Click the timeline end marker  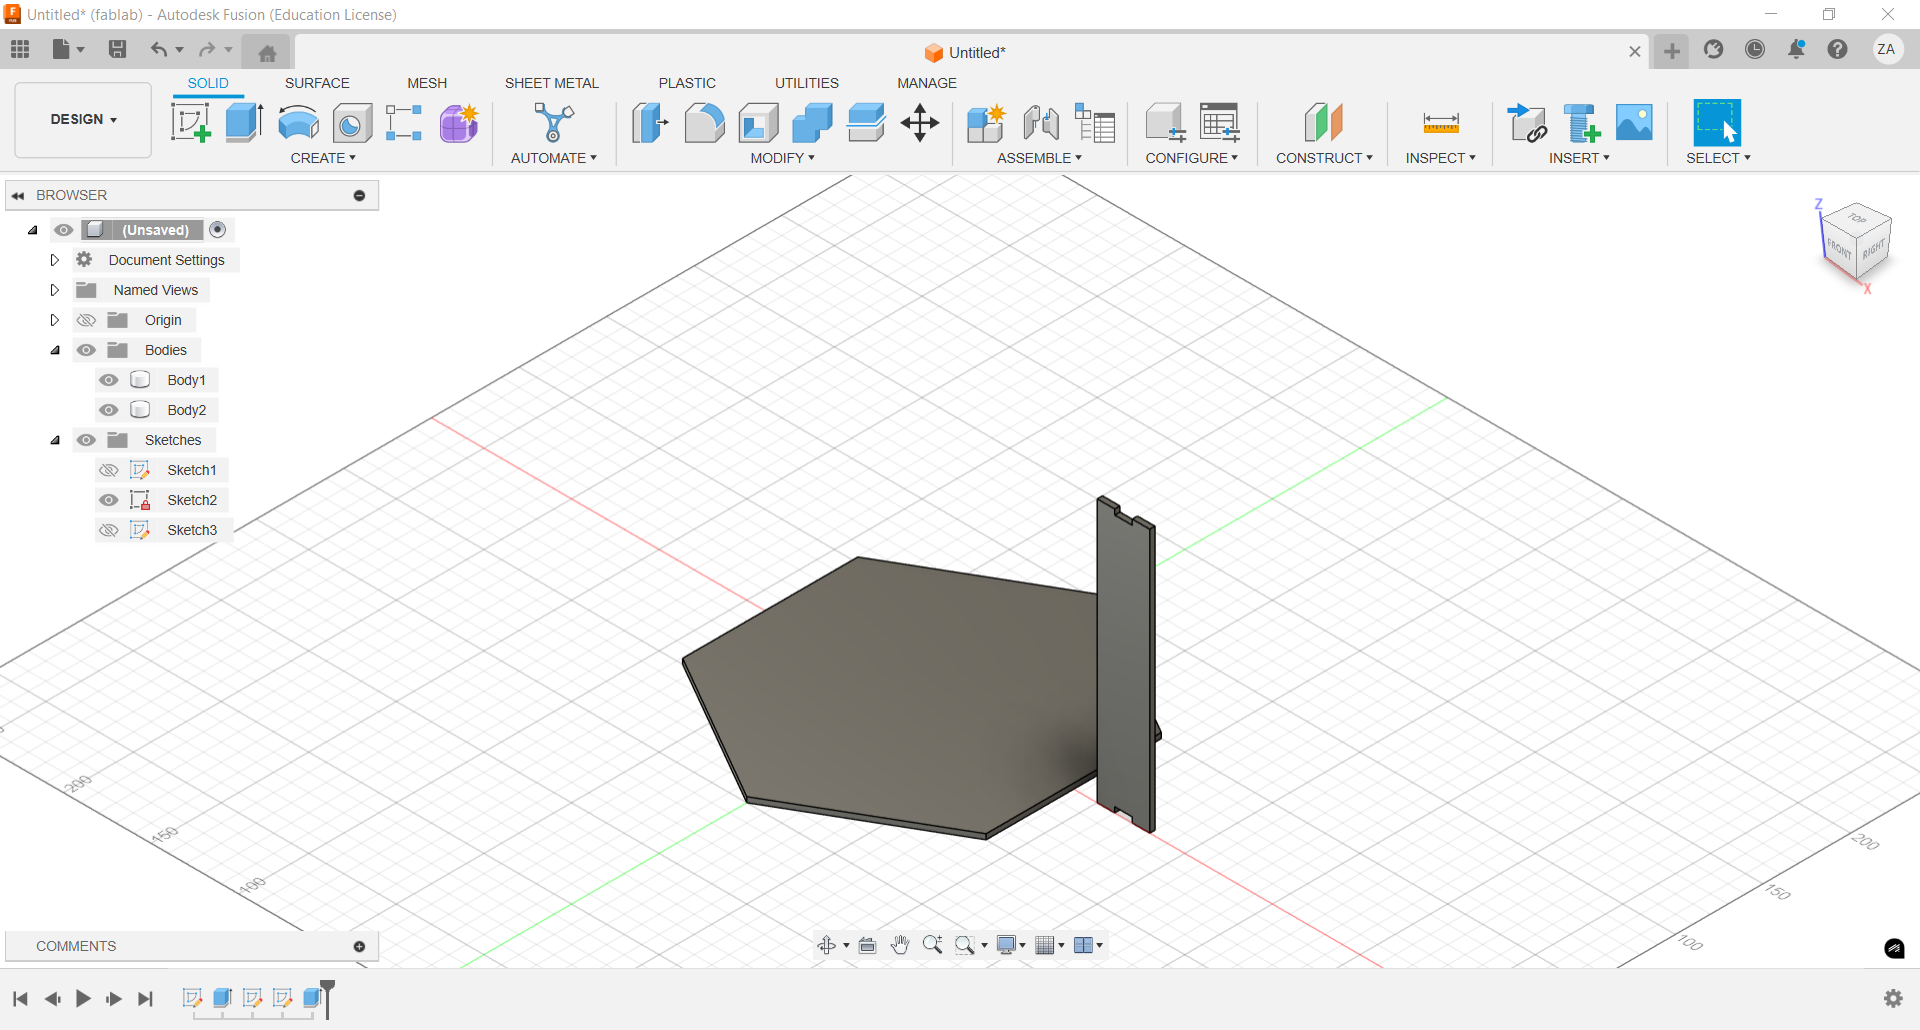click(x=327, y=998)
